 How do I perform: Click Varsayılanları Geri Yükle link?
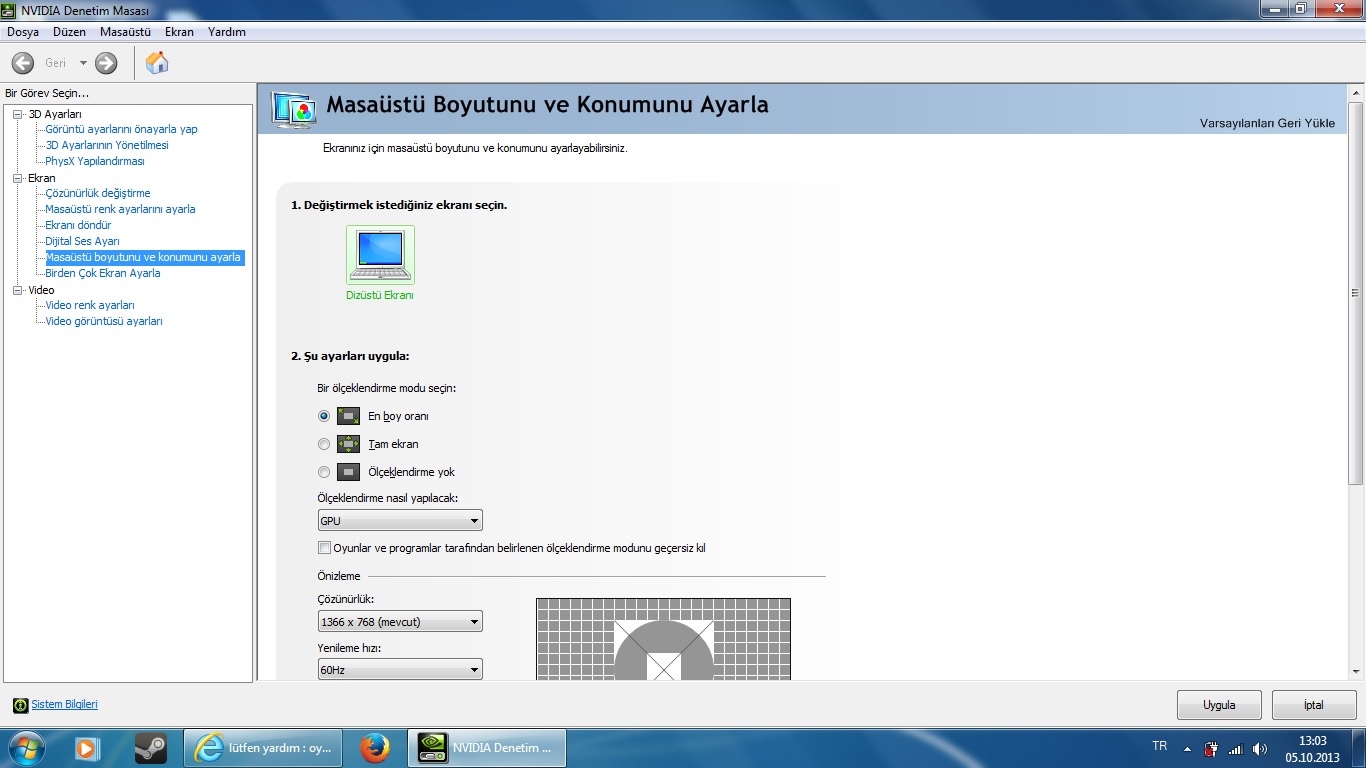point(1267,123)
